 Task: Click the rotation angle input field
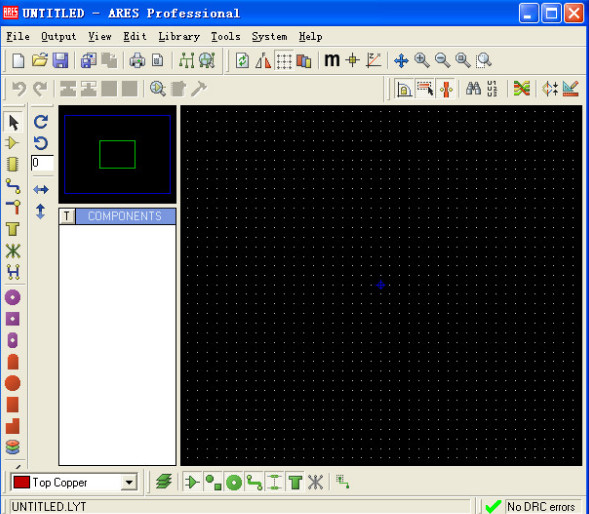click(x=42, y=163)
